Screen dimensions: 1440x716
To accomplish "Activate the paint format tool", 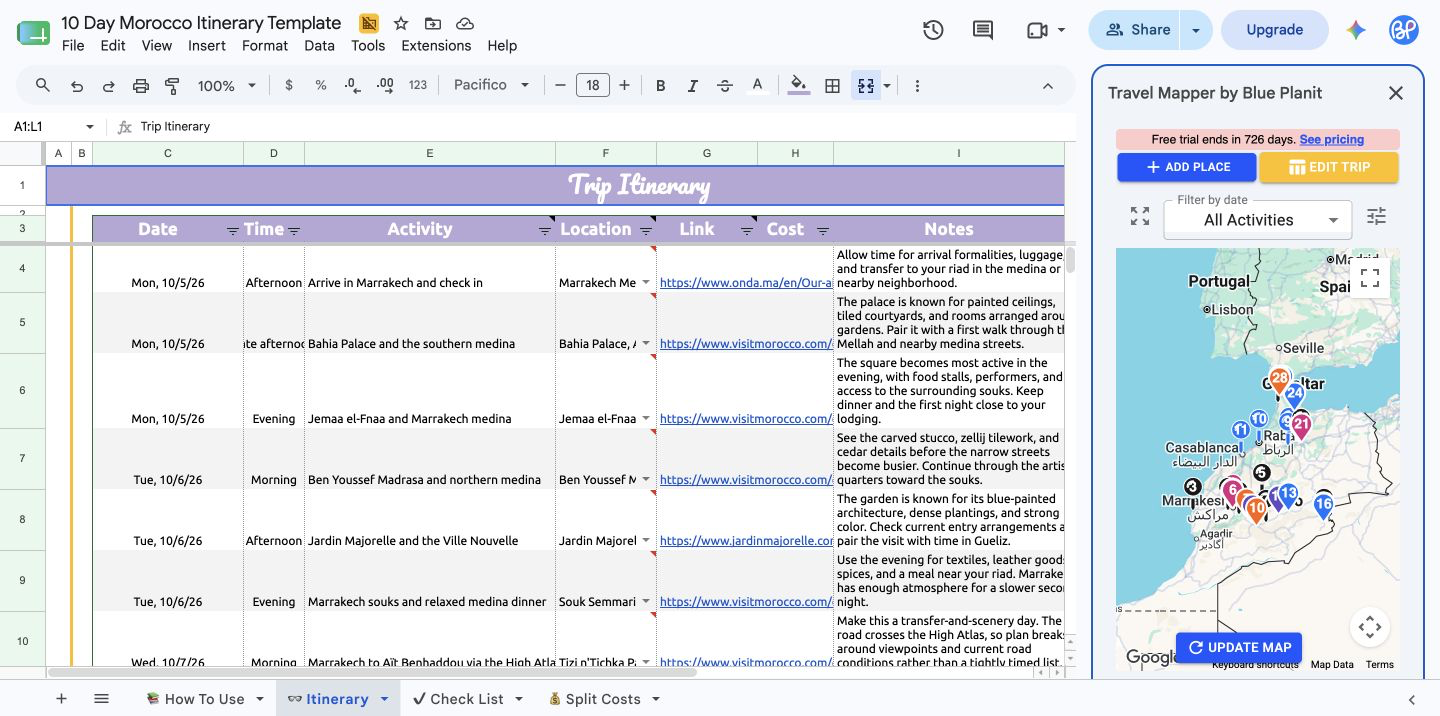I will pos(172,86).
